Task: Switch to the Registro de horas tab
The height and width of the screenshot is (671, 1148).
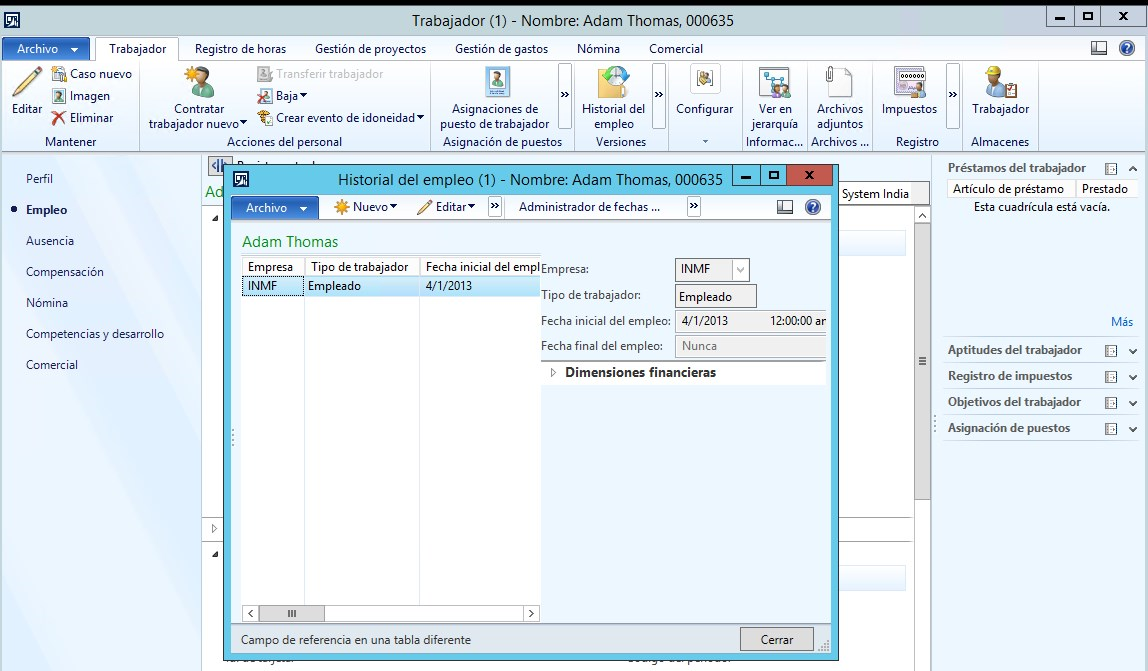Action: tap(240, 49)
